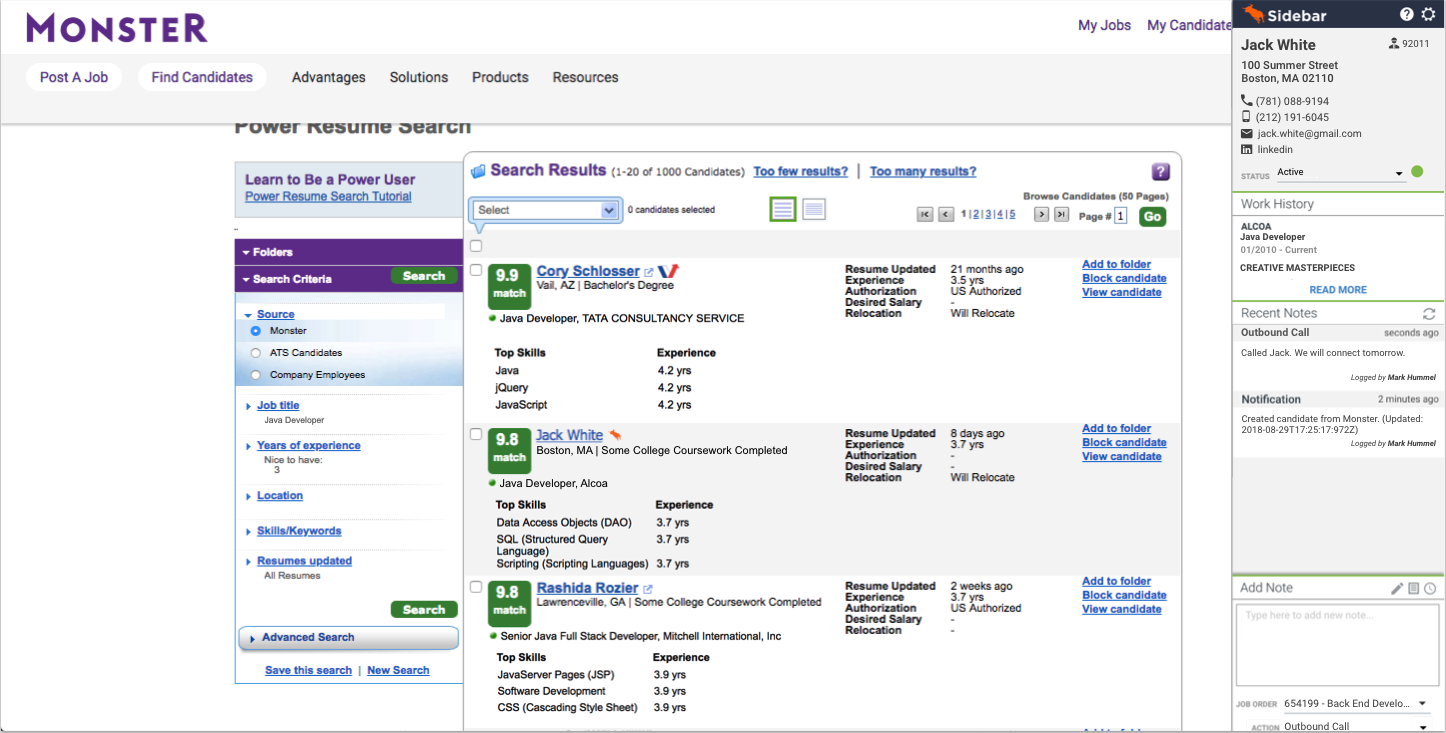Screen dimensions: 1446x733
Task: Check the box beside Jack White
Action: (476, 435)
